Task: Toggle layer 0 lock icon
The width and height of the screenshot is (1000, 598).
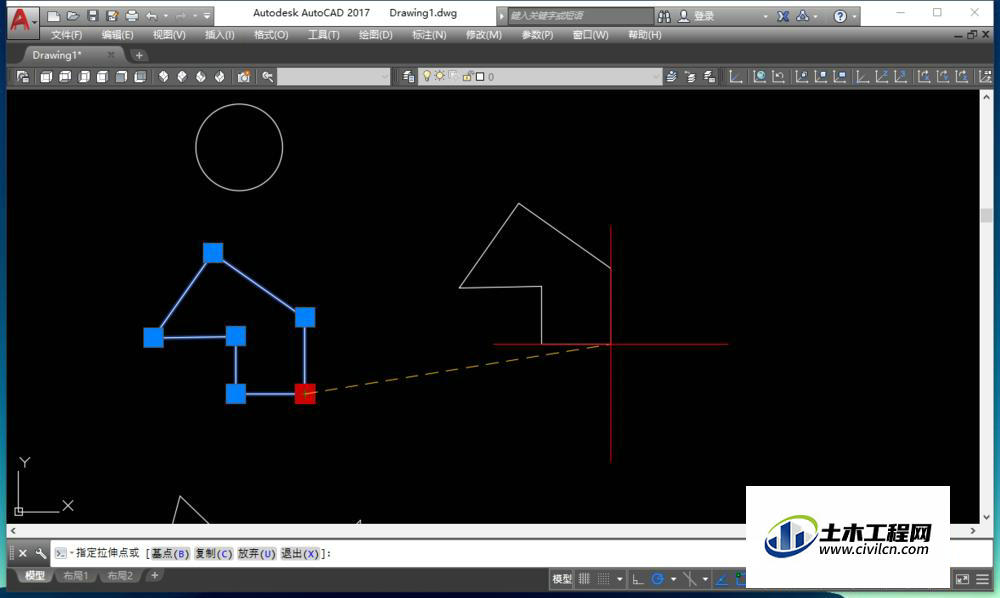Action: (x=467, y=77)
